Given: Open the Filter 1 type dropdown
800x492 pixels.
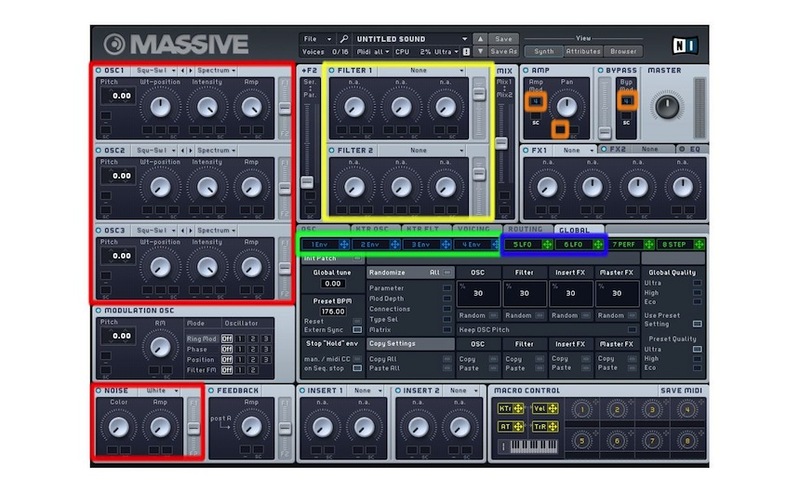Looking at the screenshot, I should 417,71.
